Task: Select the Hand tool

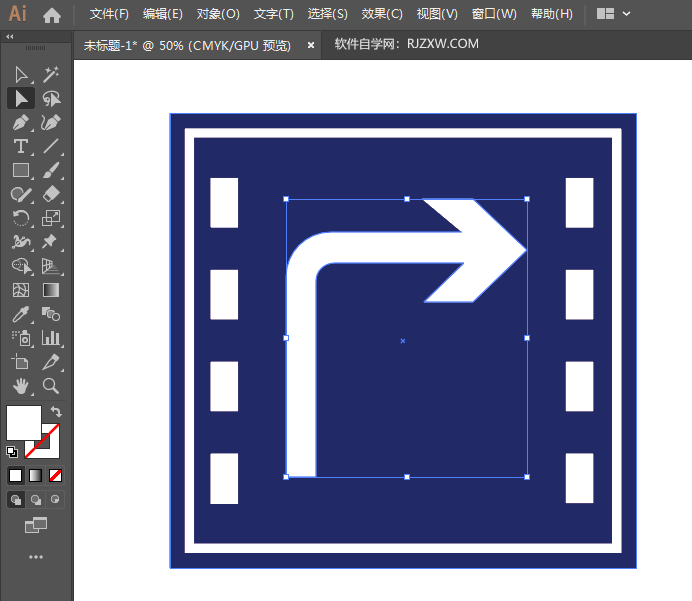Action: pyautogui.click(x=21, y=386)
